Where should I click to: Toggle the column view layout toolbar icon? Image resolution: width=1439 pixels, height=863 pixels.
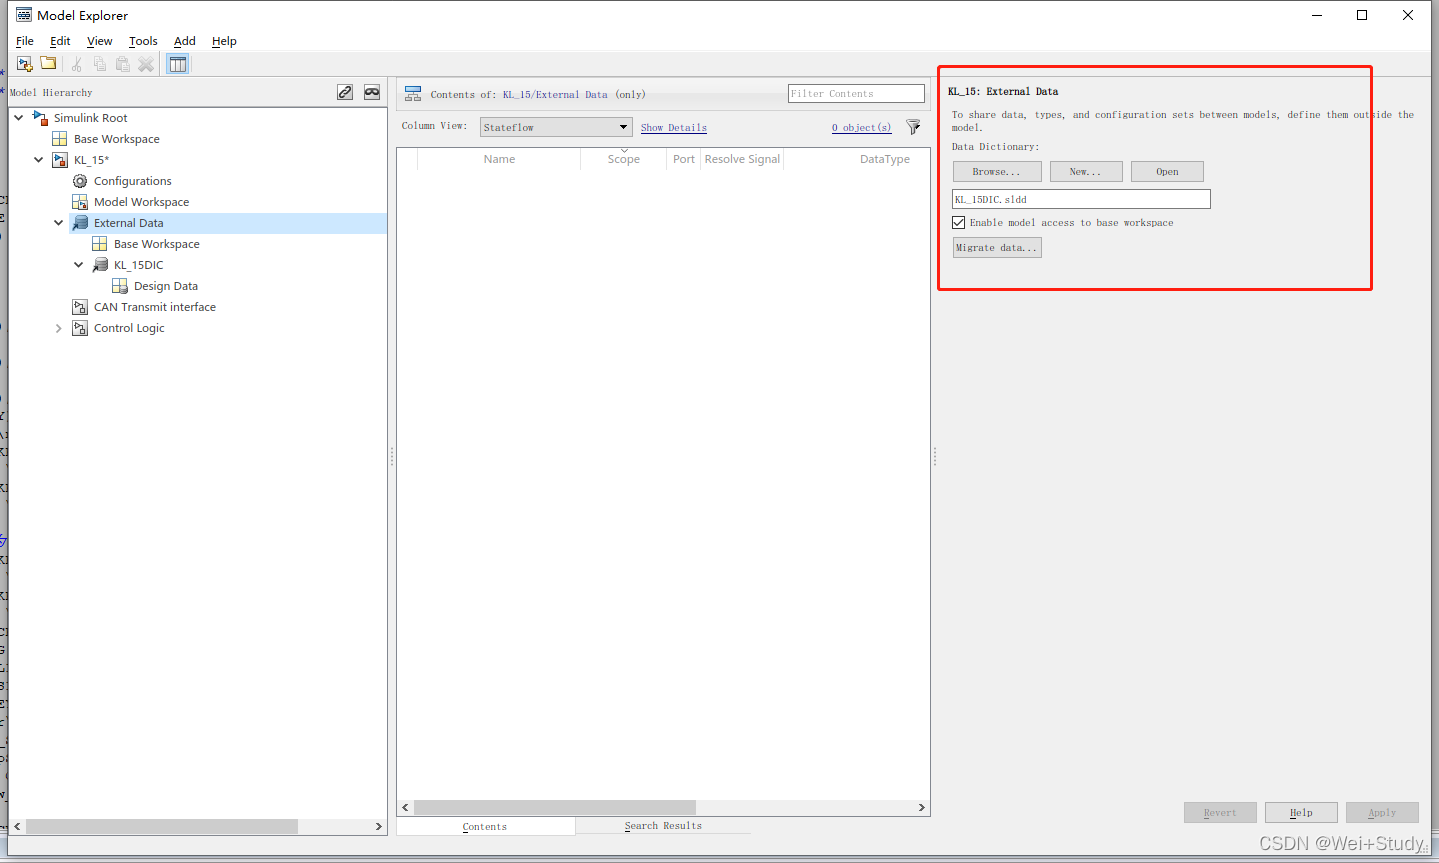tap(178, 64)
